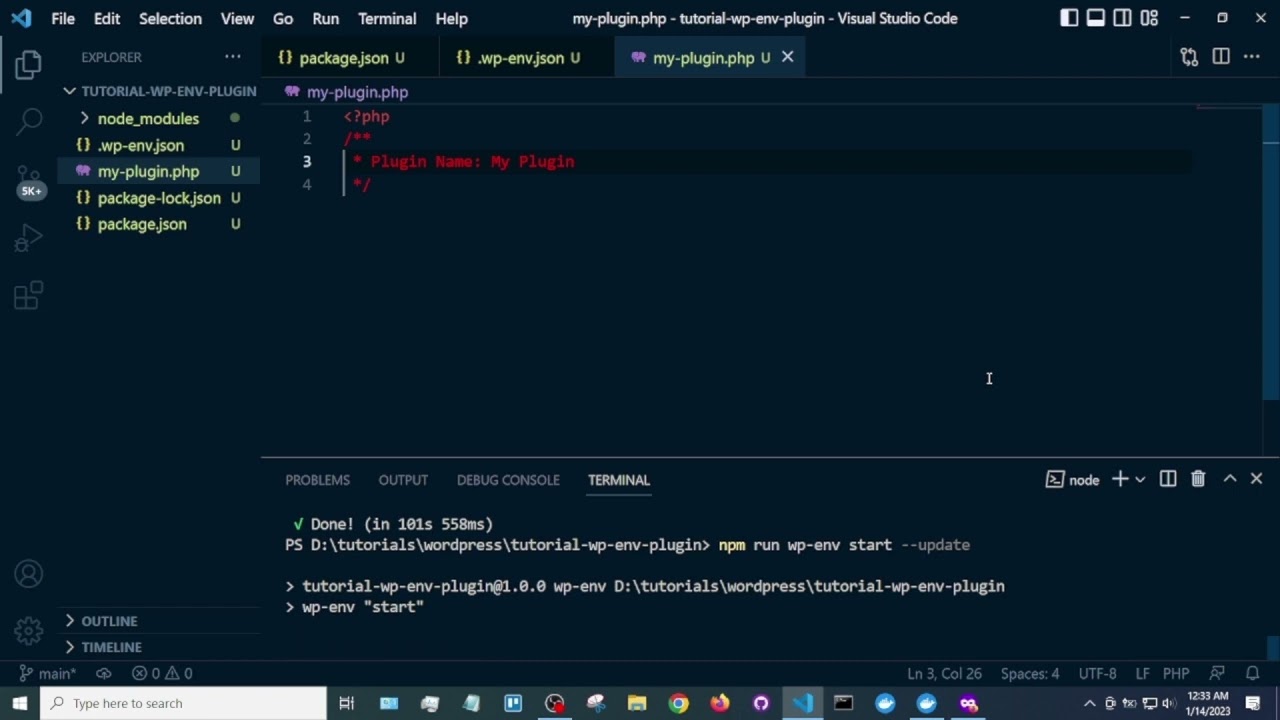Viewport: 1280px width, 720px height.
Task: Open the Customize Layout icon
Action: [x=1149, y=18]
